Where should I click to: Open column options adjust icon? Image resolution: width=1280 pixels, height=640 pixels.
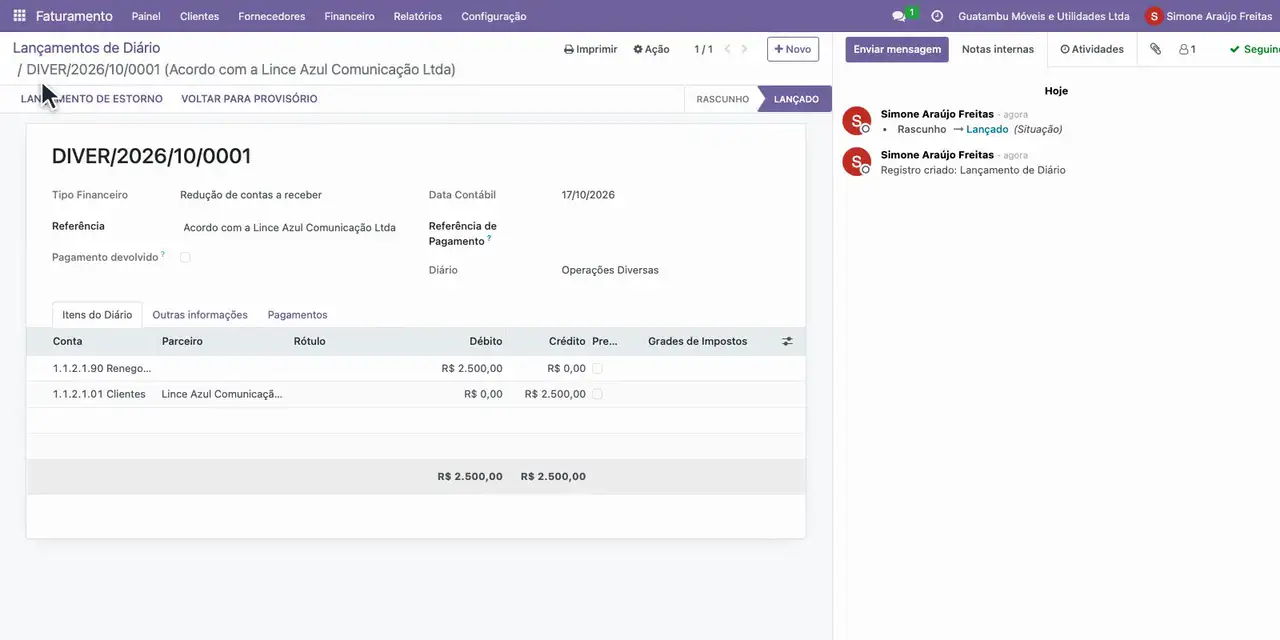click(787, 341)
